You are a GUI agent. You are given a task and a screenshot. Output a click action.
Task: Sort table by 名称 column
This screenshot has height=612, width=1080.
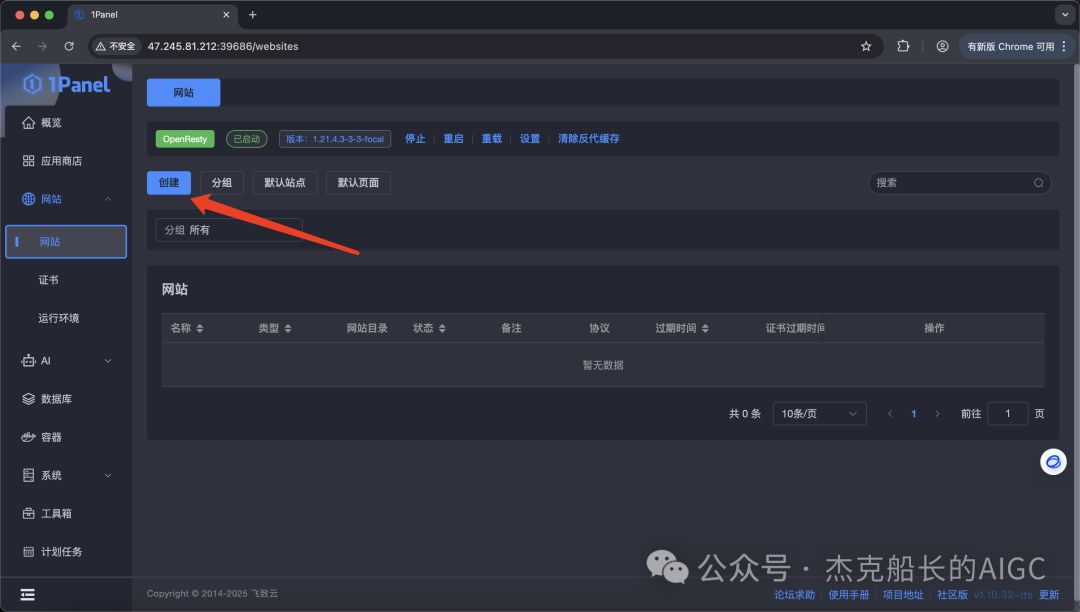point(200,328)
